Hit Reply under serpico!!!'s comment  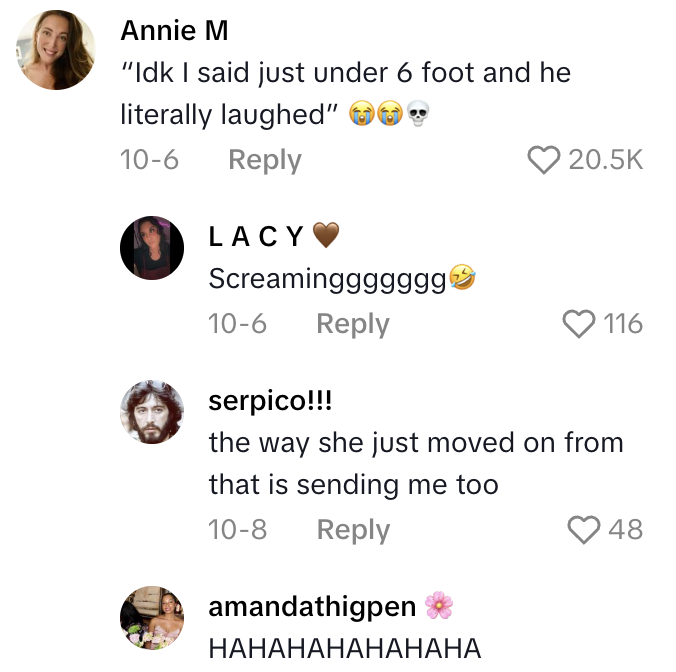353,530
